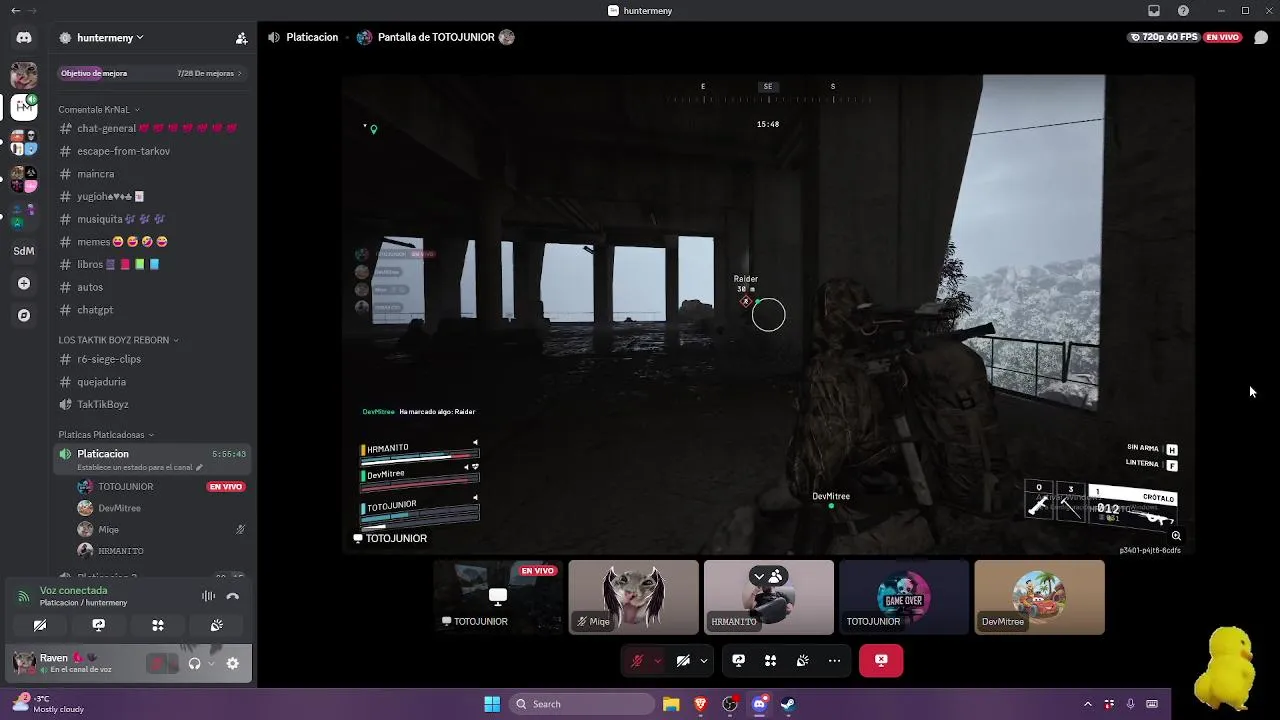This screenshot has height=720, width=1280.
Task: Open Discord direct messages home icon
Action: tap(24, 38)
